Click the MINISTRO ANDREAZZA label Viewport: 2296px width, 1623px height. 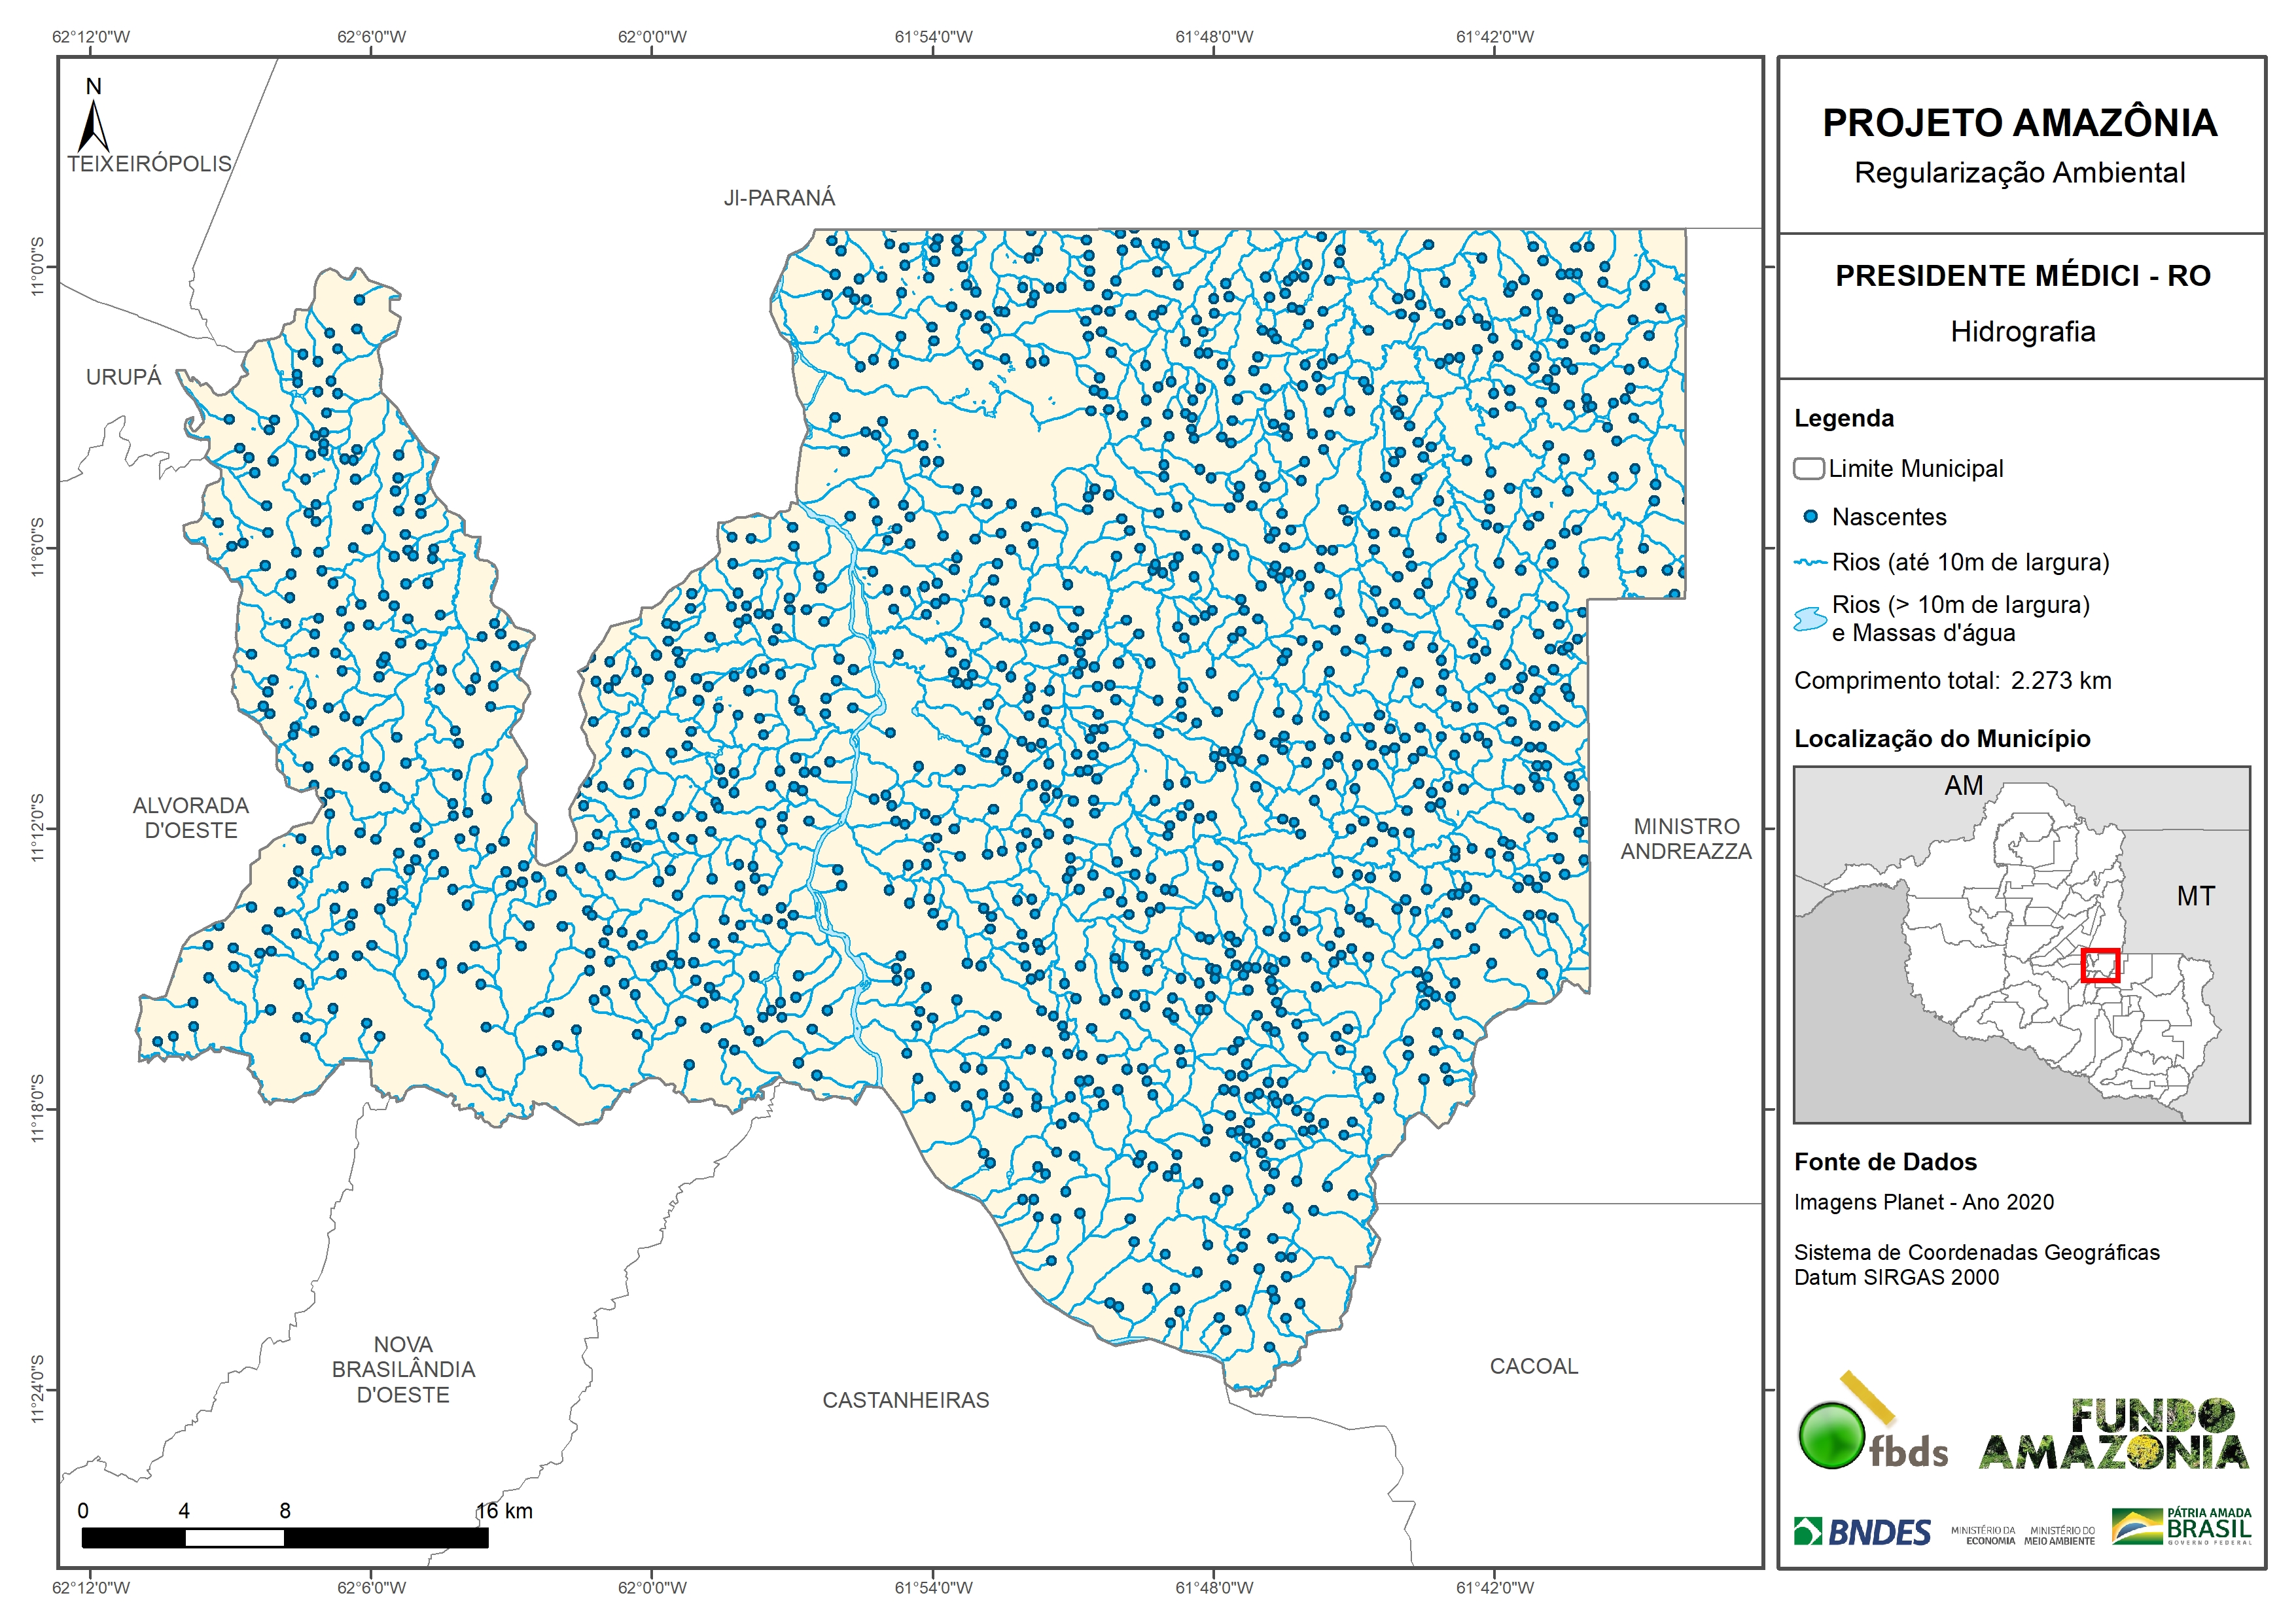click(1686, 839)
